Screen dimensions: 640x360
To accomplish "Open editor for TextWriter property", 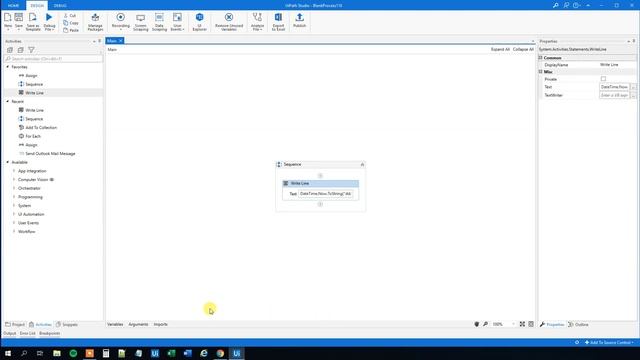I will tap(633, 95).
